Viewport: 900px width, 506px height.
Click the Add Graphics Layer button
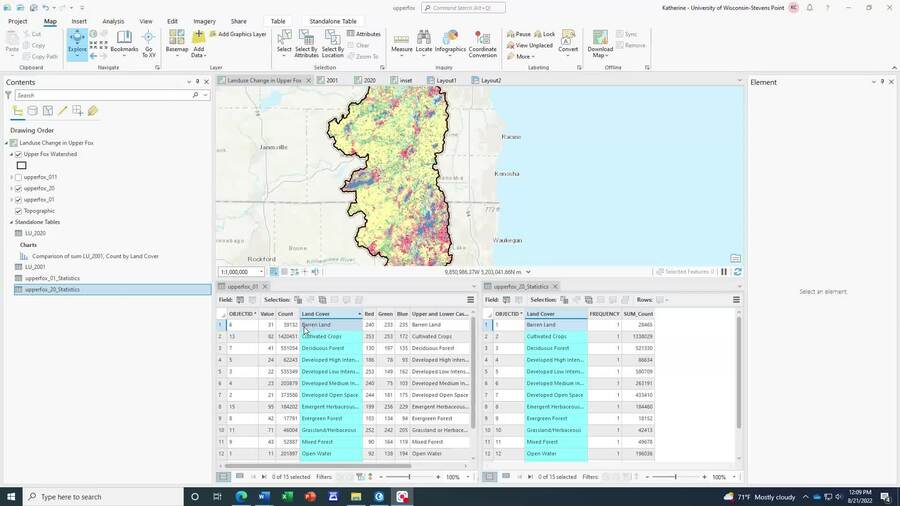(238, 34)
